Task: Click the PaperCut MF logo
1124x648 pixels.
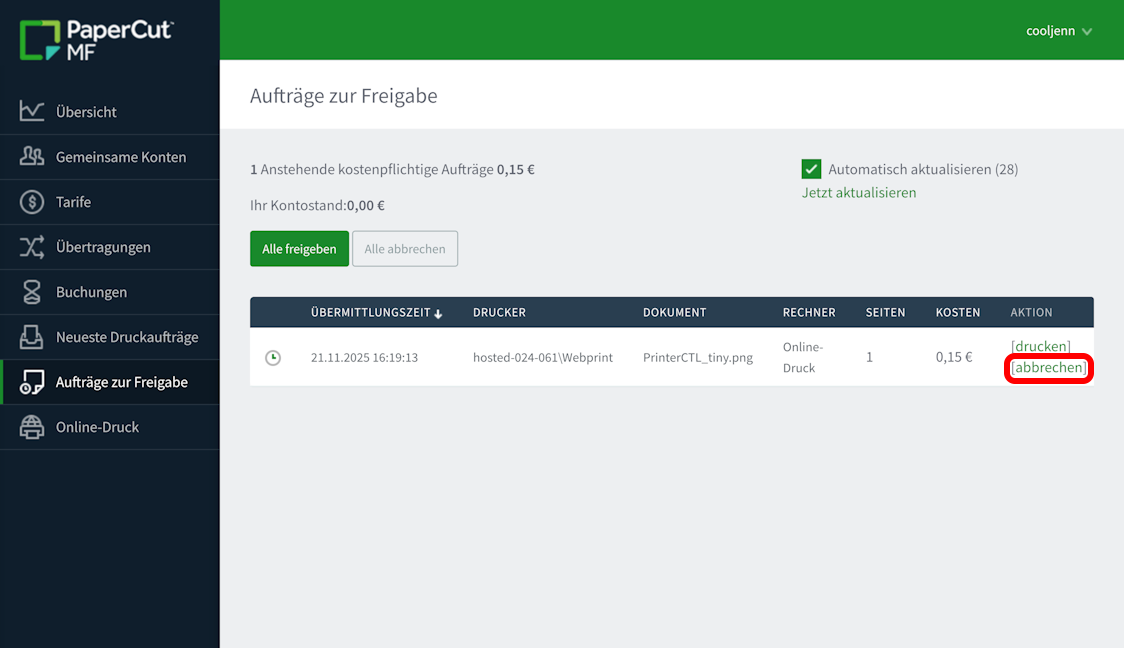Action: 96,40
